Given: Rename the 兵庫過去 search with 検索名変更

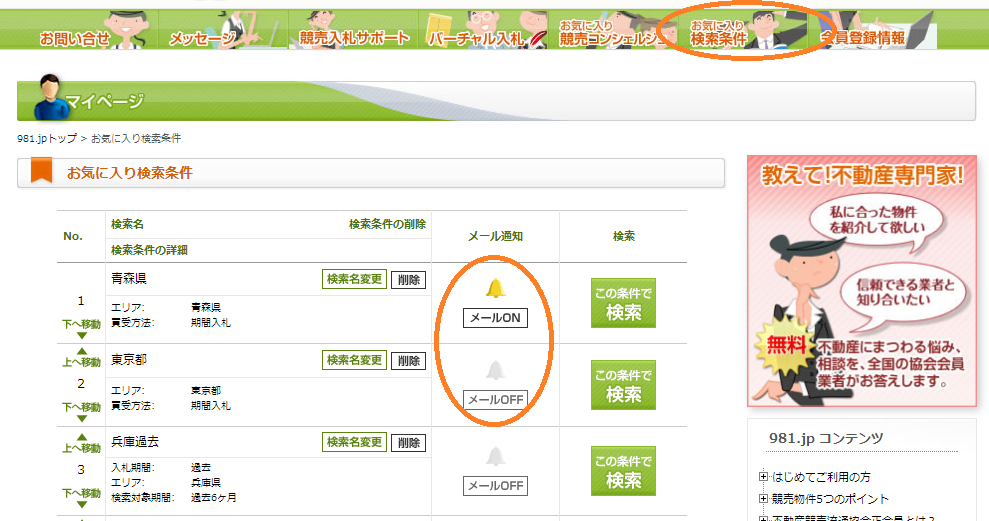Looking at the screenshot, I should [x=354, y=442].
